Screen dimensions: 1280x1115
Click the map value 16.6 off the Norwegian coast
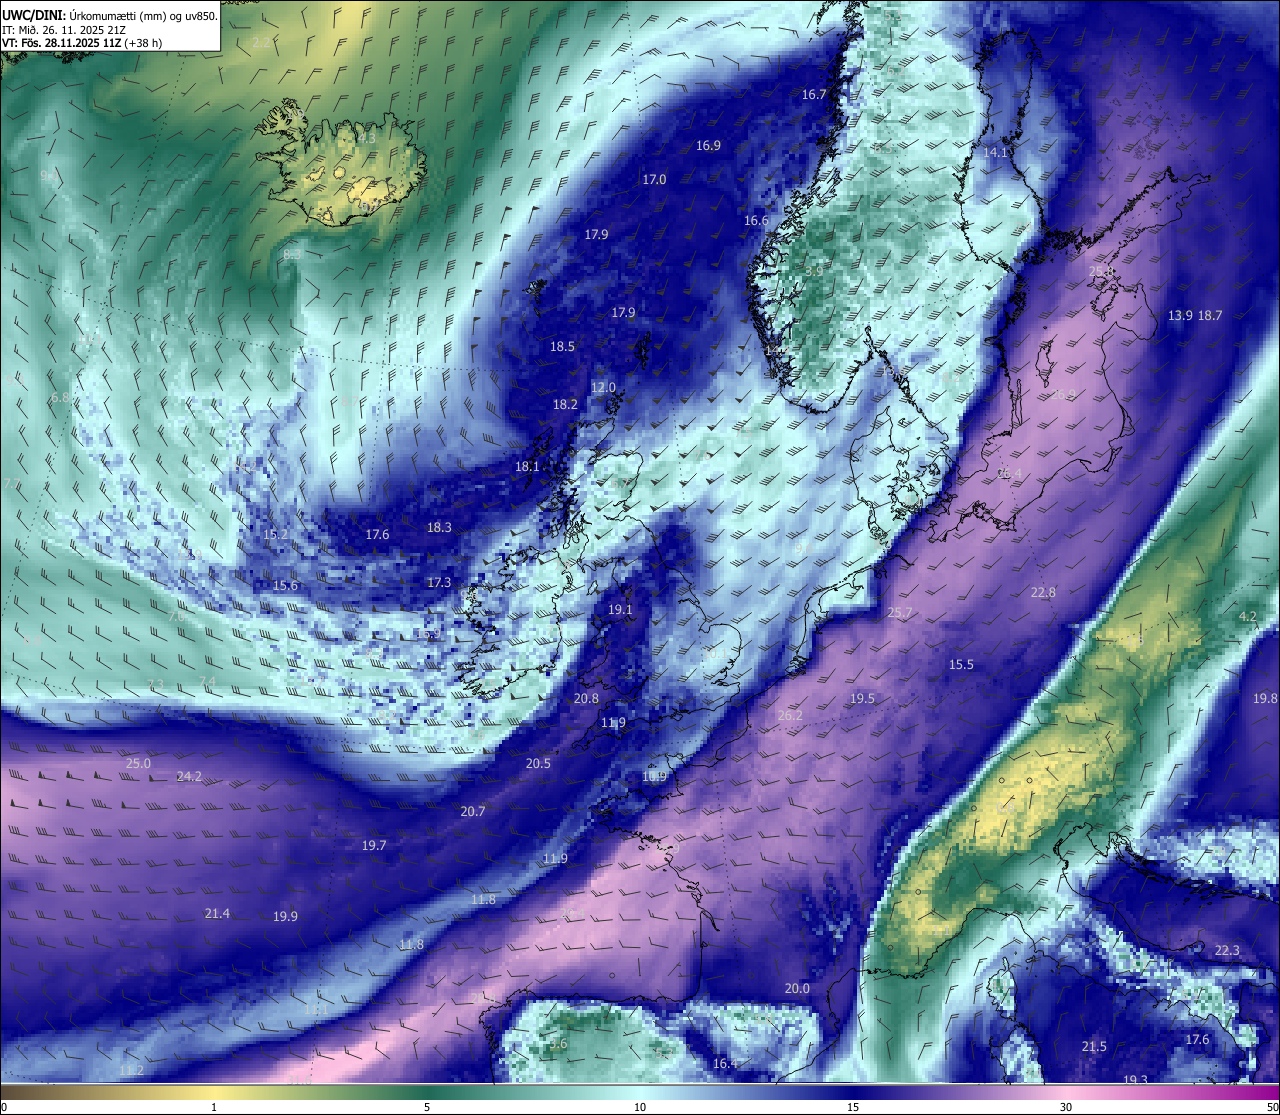pos(756,221)
